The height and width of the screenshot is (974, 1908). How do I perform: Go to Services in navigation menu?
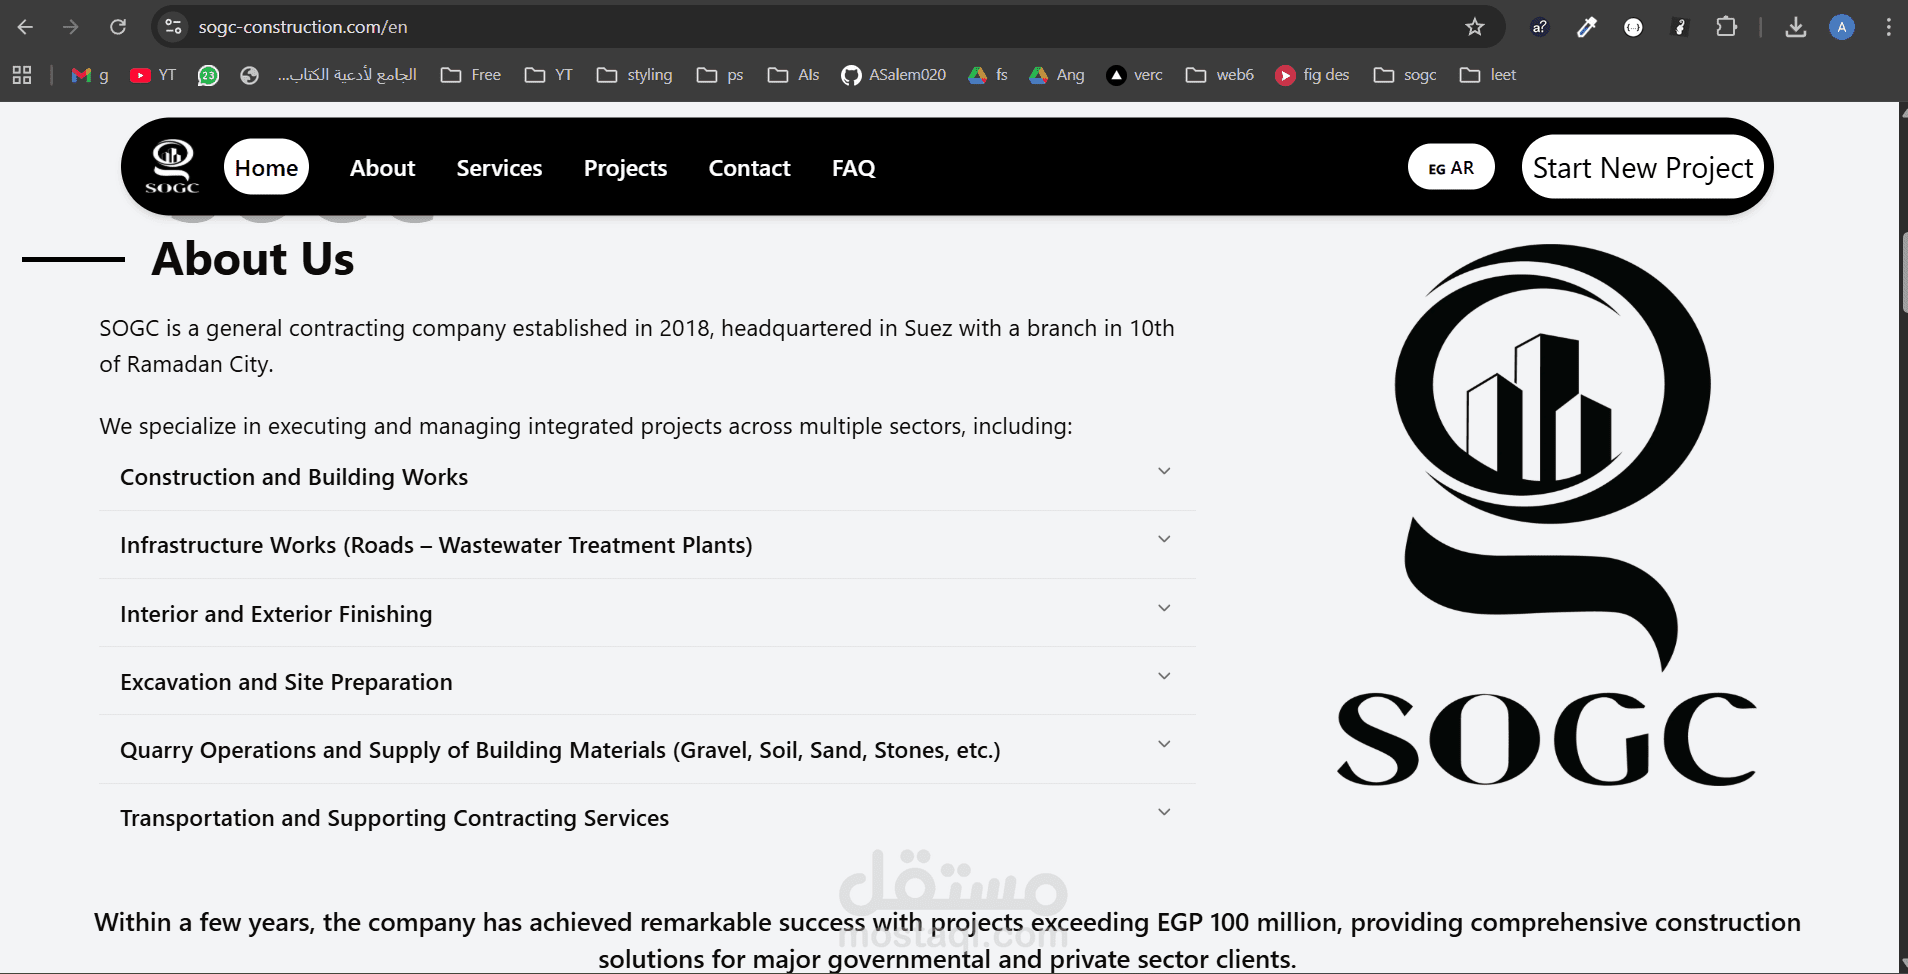pos(499,168)
